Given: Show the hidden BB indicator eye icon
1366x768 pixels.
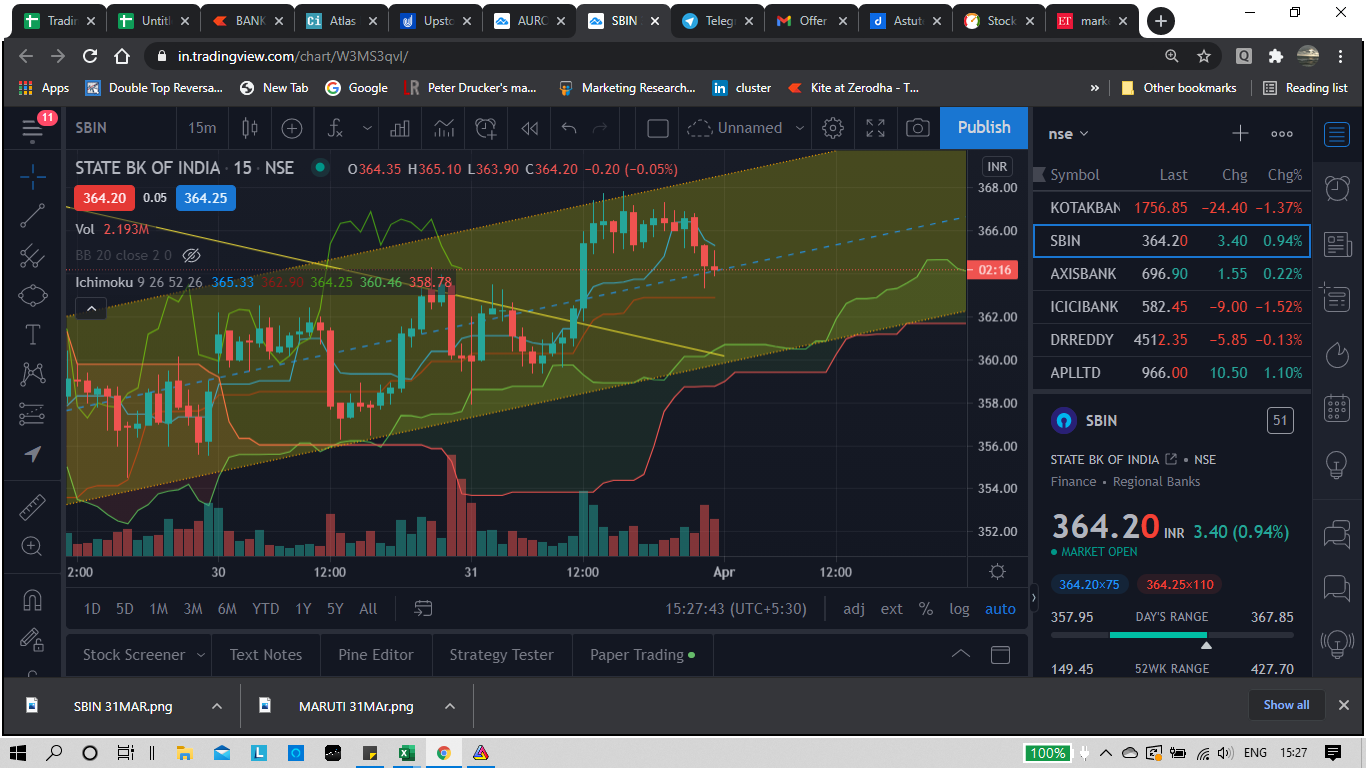Looking at the screenshot, I should tap(192, 255).
